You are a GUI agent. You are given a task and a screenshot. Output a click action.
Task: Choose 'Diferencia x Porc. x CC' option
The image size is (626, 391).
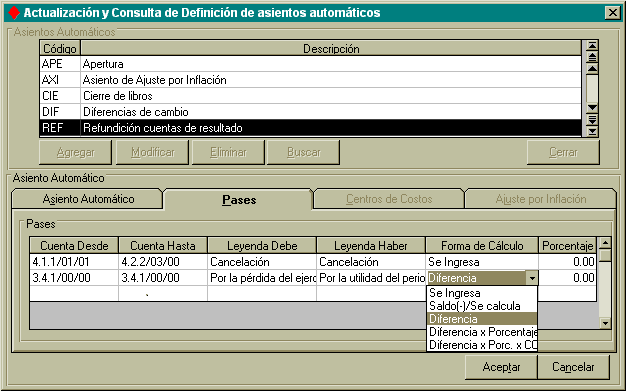tap(482, 345)
